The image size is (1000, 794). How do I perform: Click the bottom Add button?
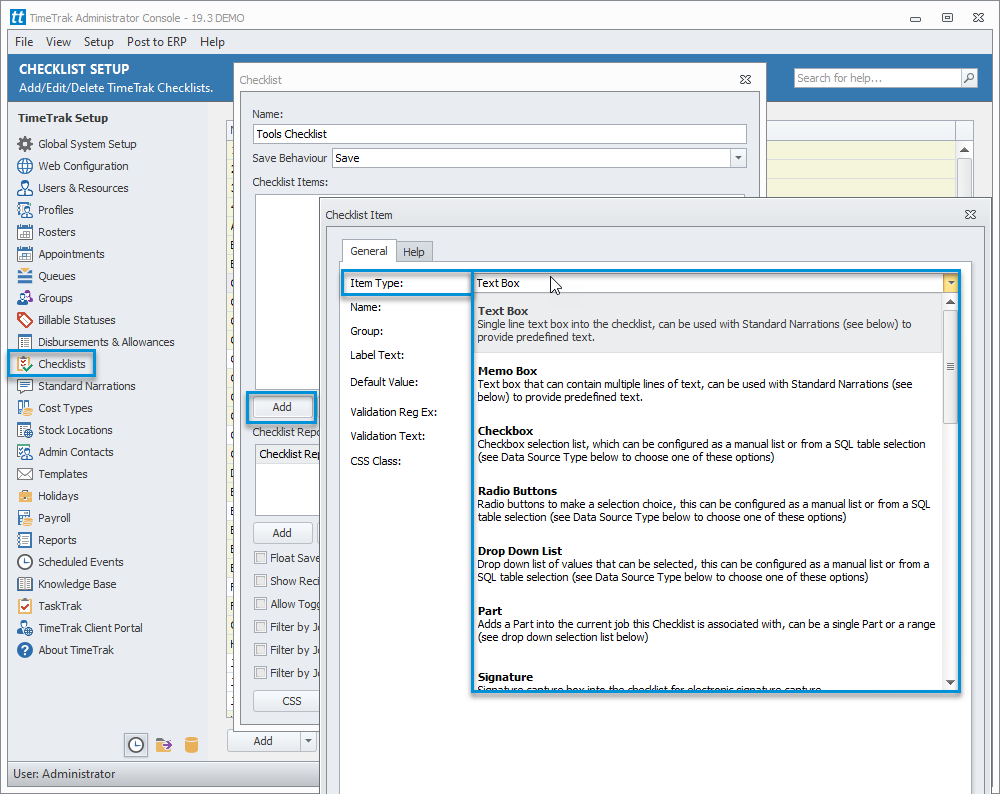tap(263, 741)
